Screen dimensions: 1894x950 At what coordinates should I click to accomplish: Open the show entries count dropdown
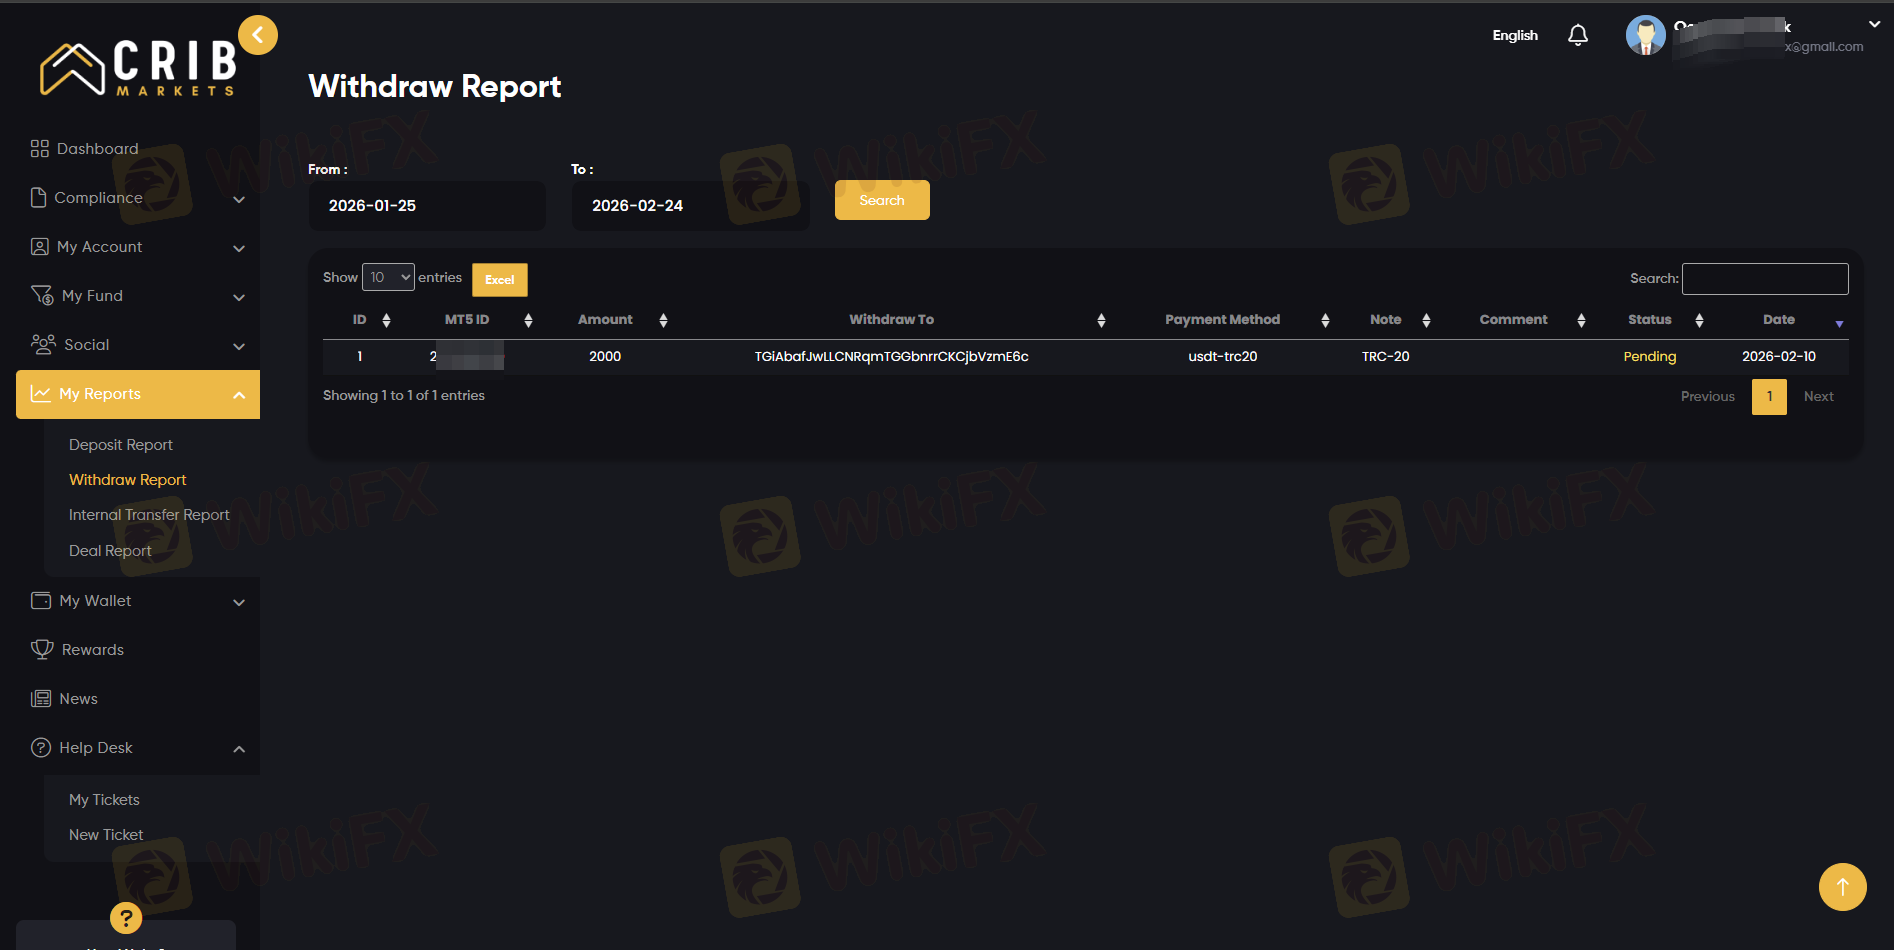click(x=388, y=277)
